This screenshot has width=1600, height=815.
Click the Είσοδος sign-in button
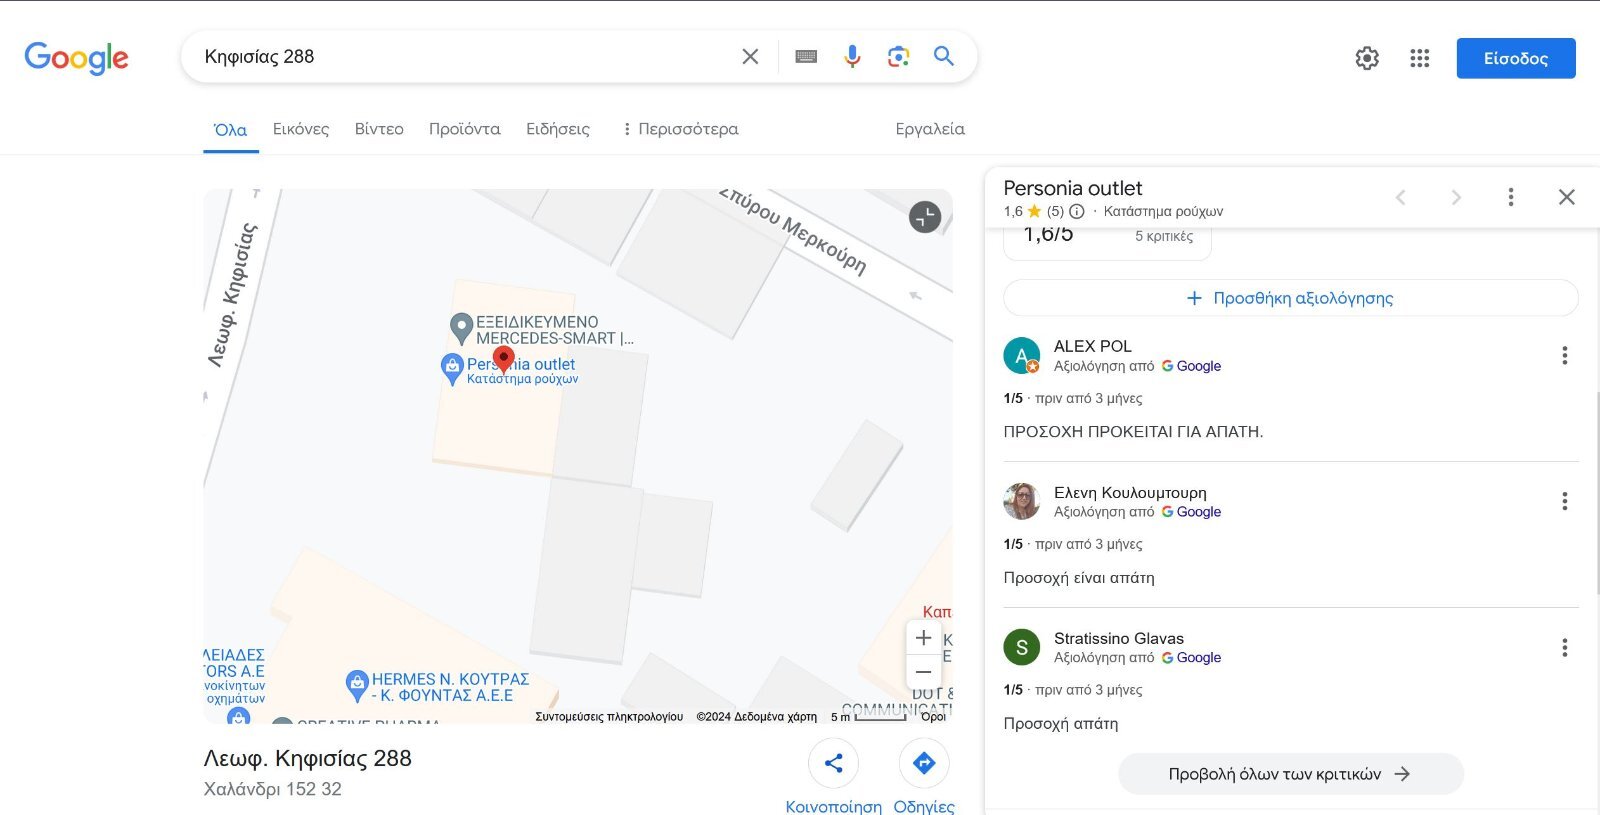point(1516,58)
